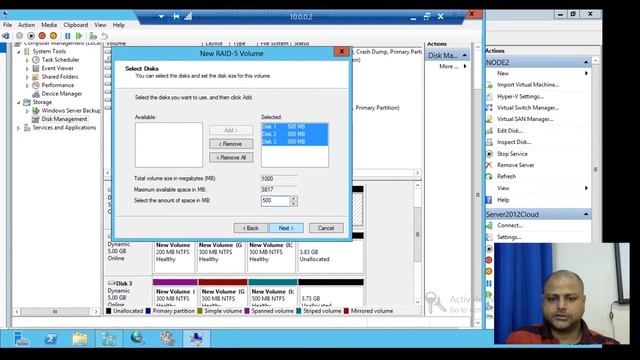Select Disk 1 in Selected list
Image resolution: width=640 pixels, height=360 pixels.
pos(295,127)
